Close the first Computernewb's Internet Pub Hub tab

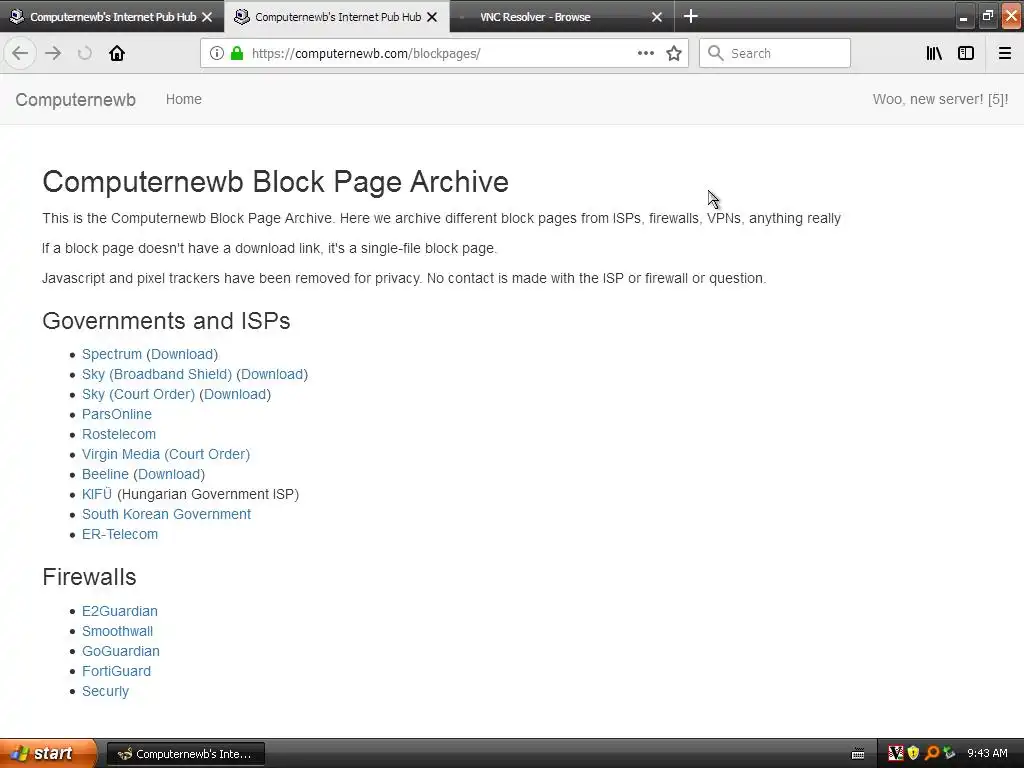207,17
